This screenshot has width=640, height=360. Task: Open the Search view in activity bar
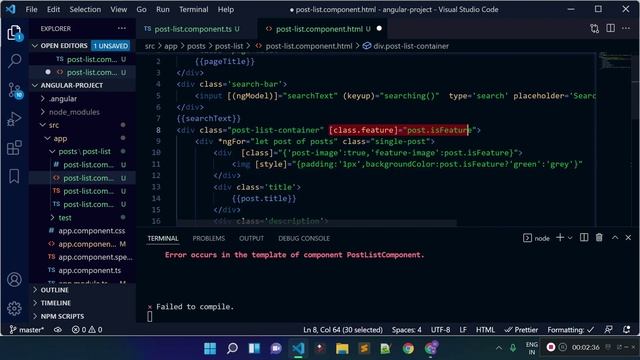14,61
